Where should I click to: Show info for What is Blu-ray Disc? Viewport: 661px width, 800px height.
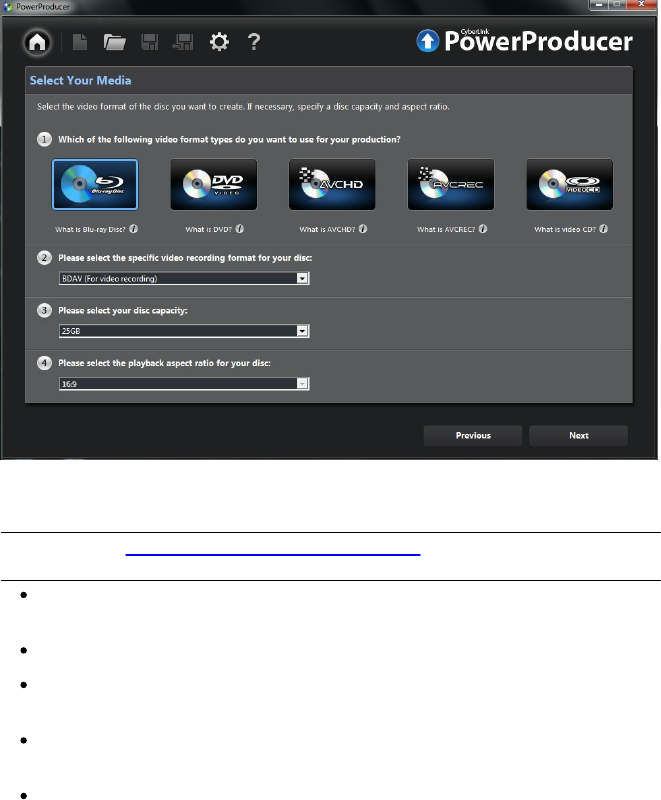click(134, 229)
